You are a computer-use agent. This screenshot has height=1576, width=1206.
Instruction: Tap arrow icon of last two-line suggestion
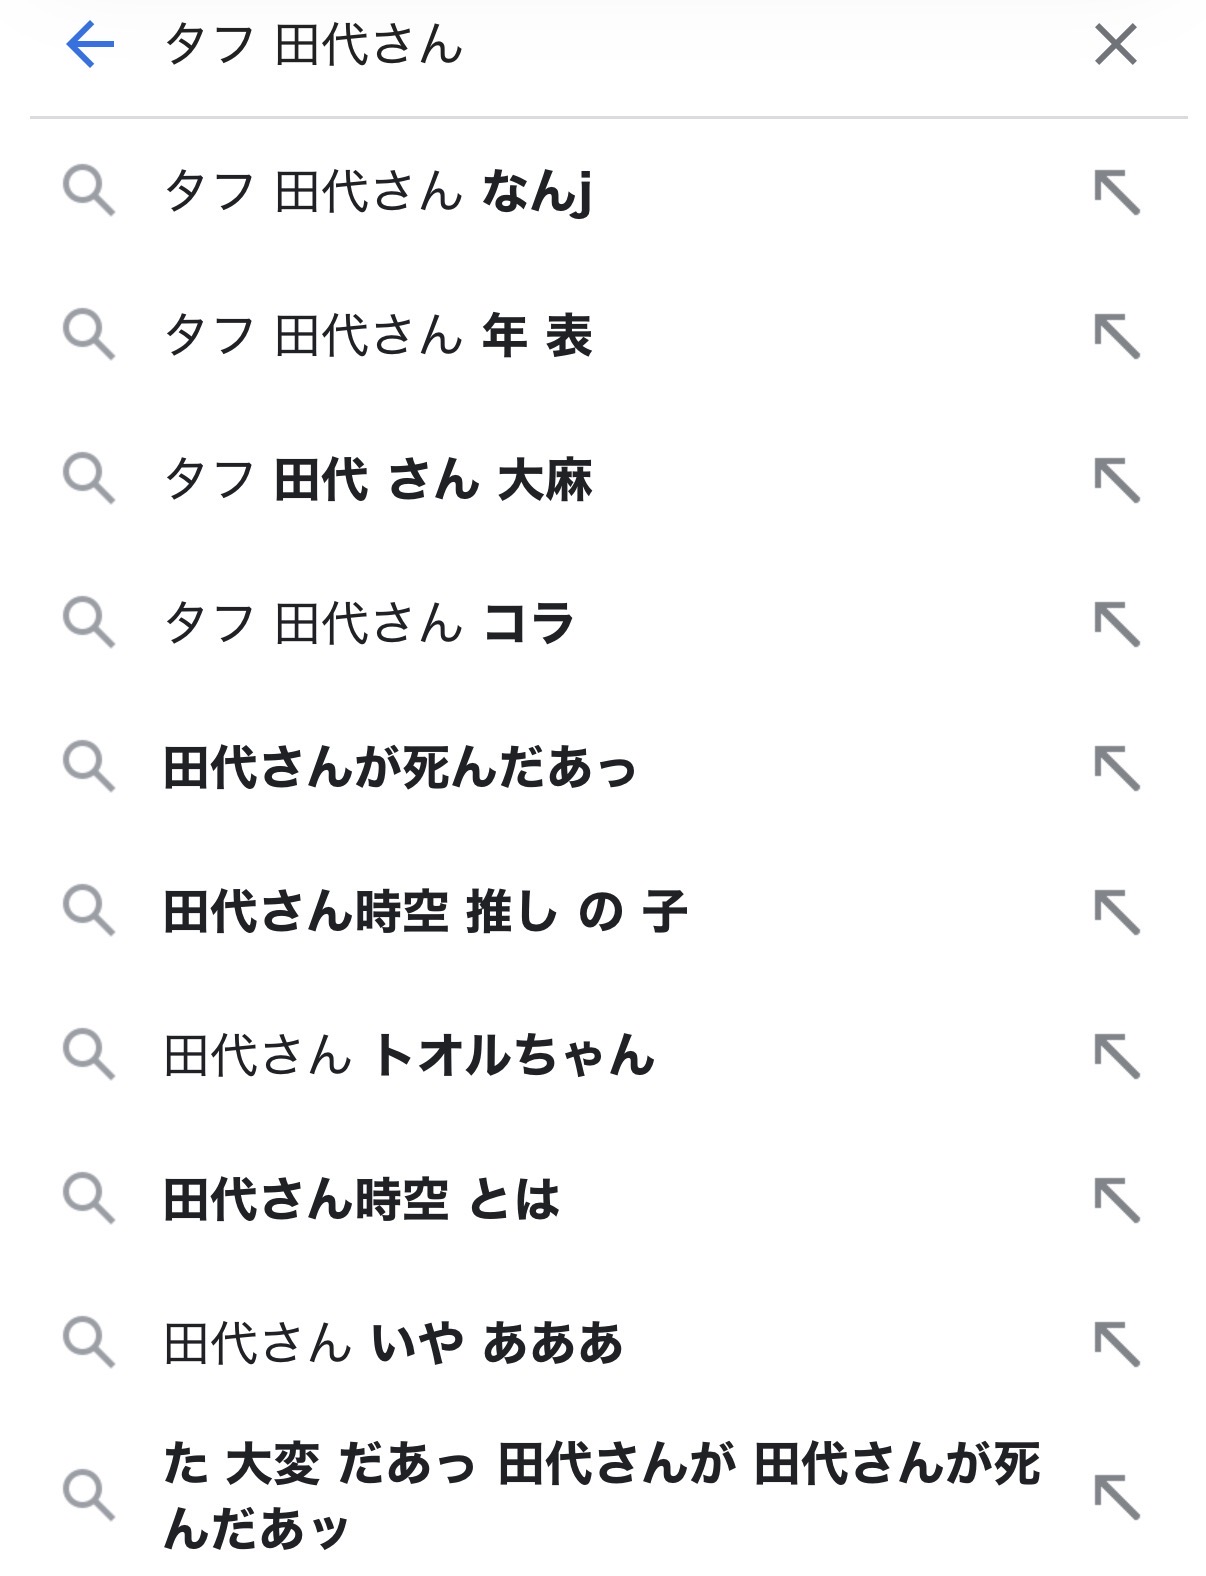[1116, 1496]
